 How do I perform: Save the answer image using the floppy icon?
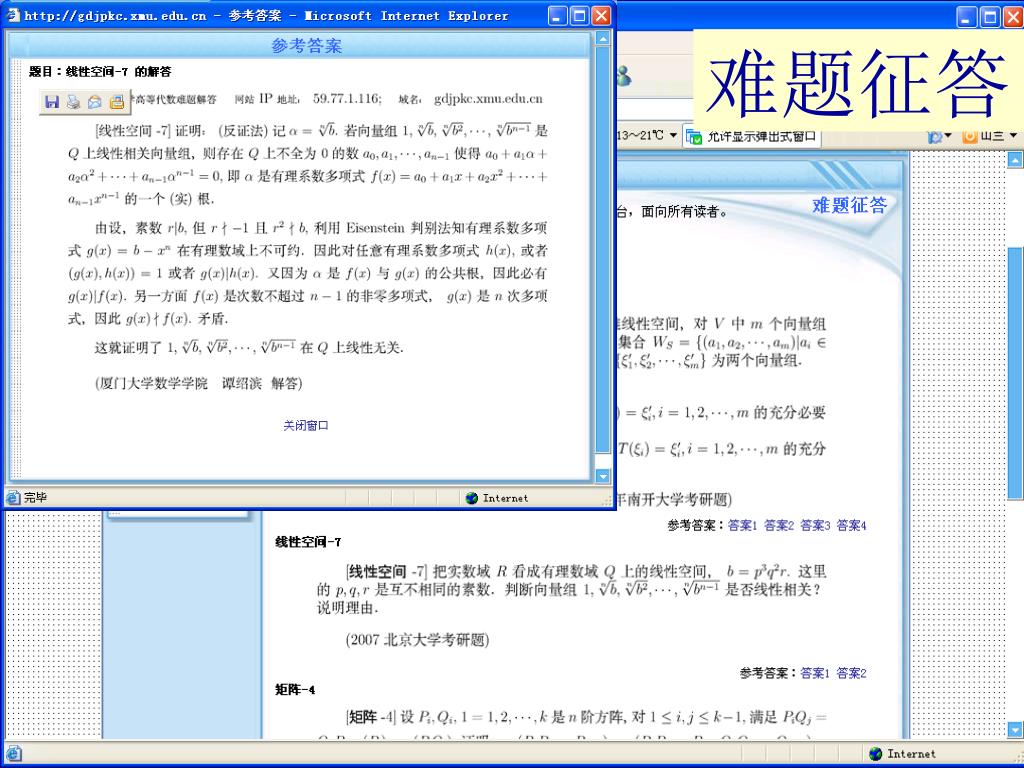click(x=52, y=101)
